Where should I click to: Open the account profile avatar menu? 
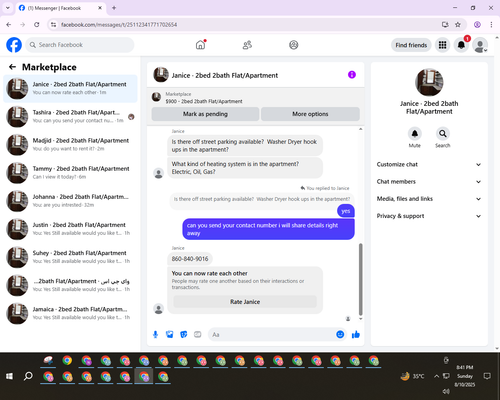[x=480, y=45]
